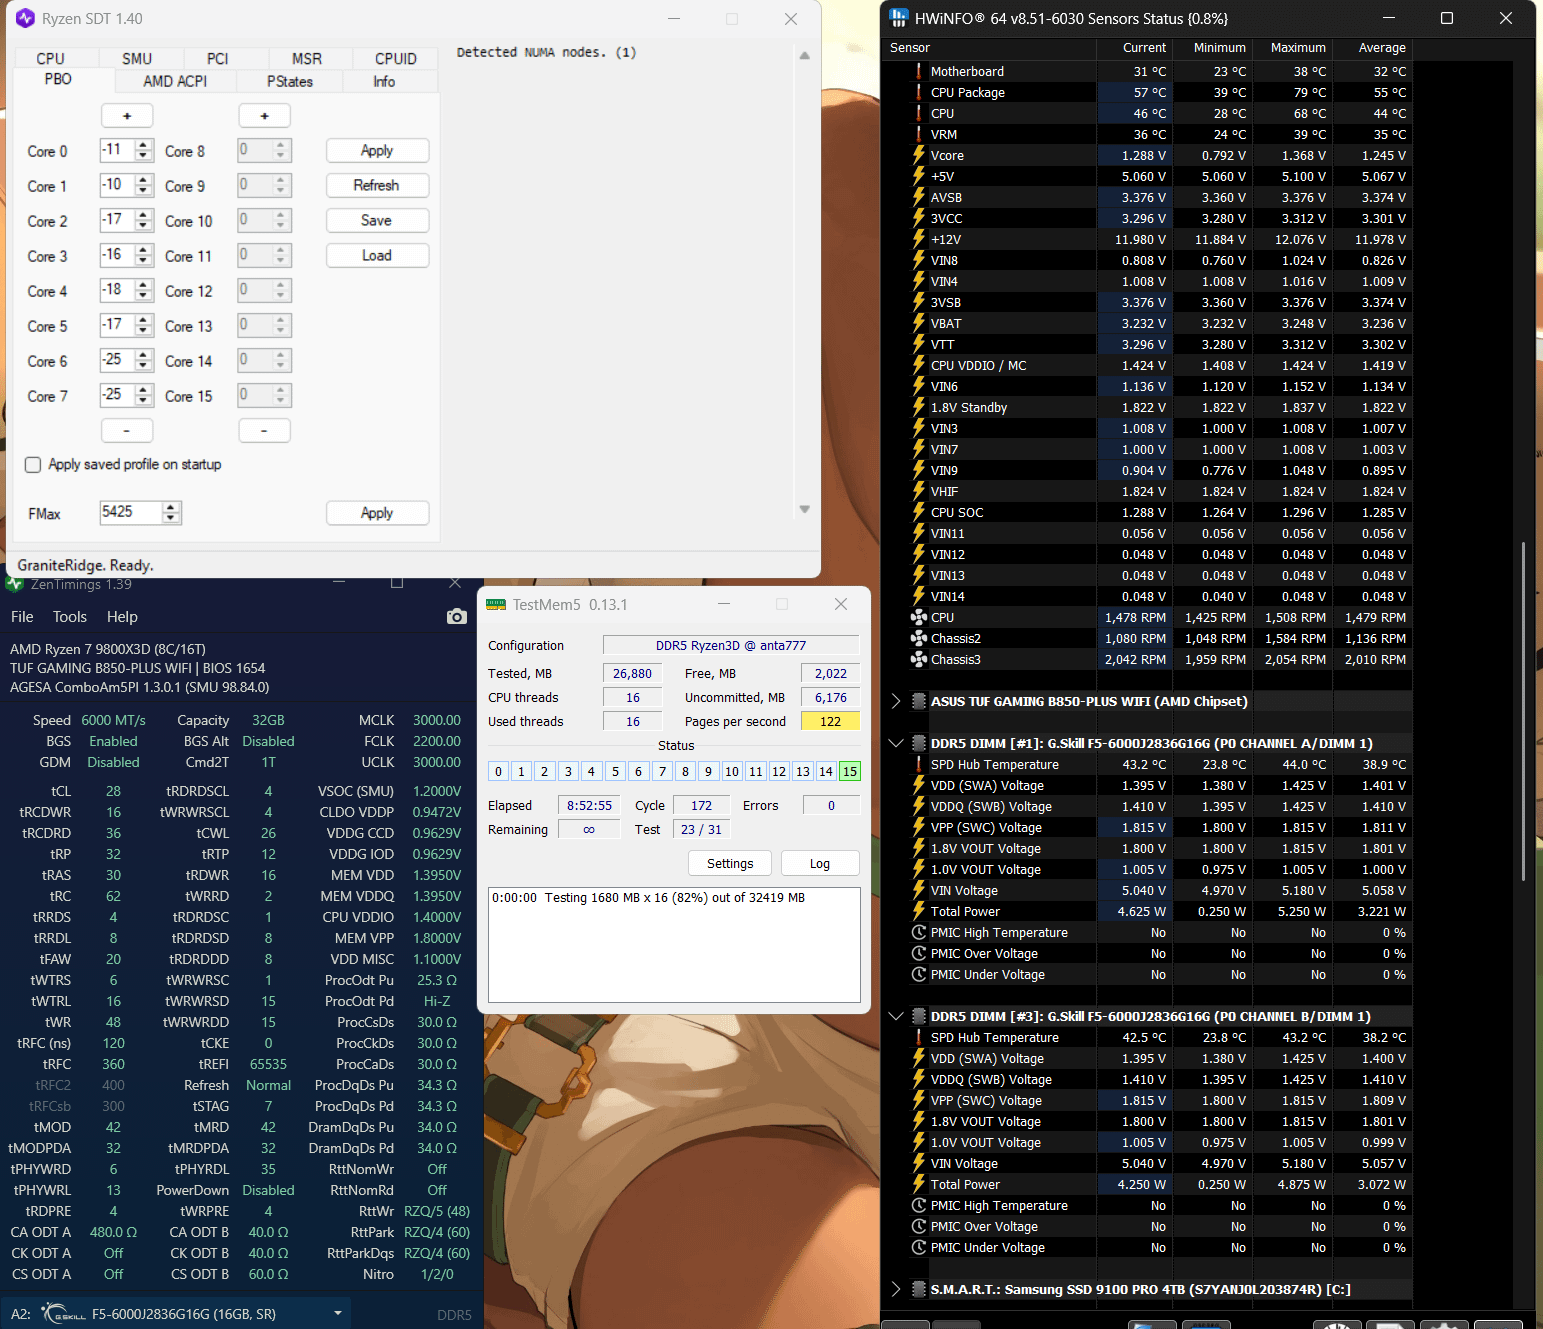Expand the ASUS TUF GAMING B850-PLUS WIFI sensor group
1543x1329 pixels.
(x=896, y=701)
